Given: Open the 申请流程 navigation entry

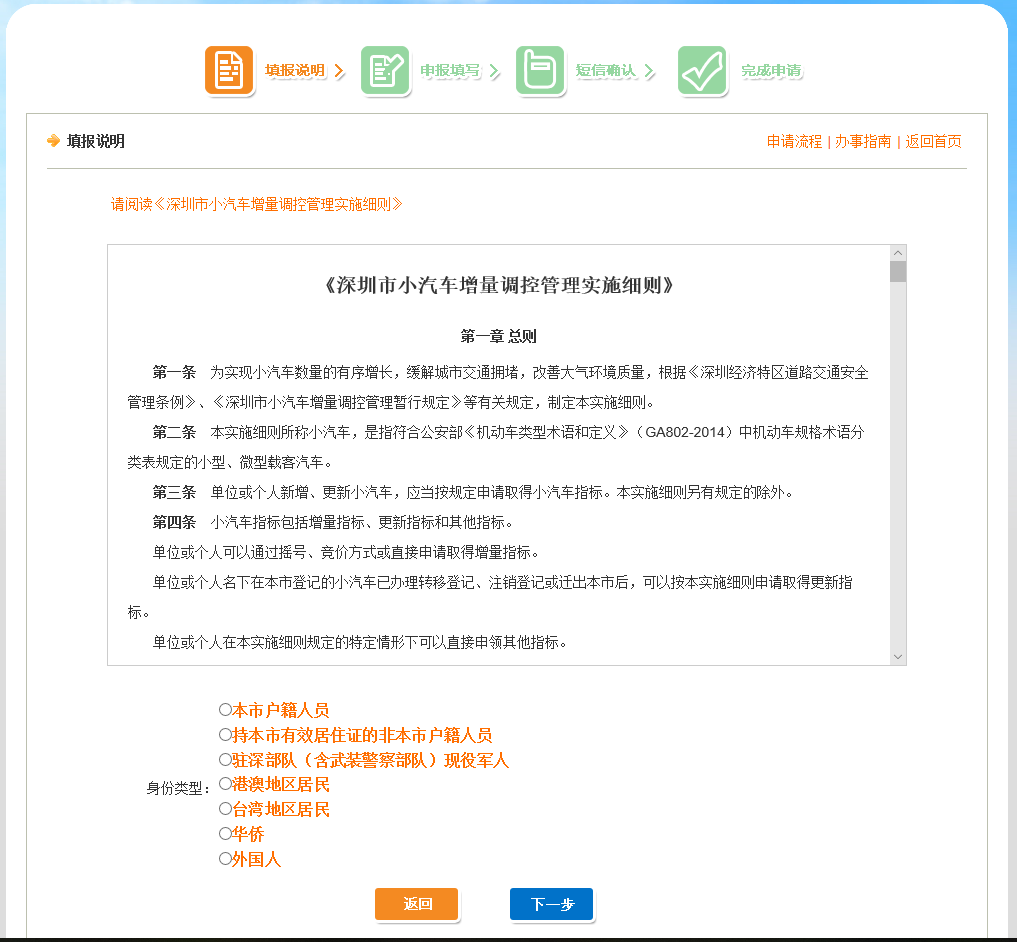Looking at the screenshot, I should pyautogui.click(x=793, y=141).
